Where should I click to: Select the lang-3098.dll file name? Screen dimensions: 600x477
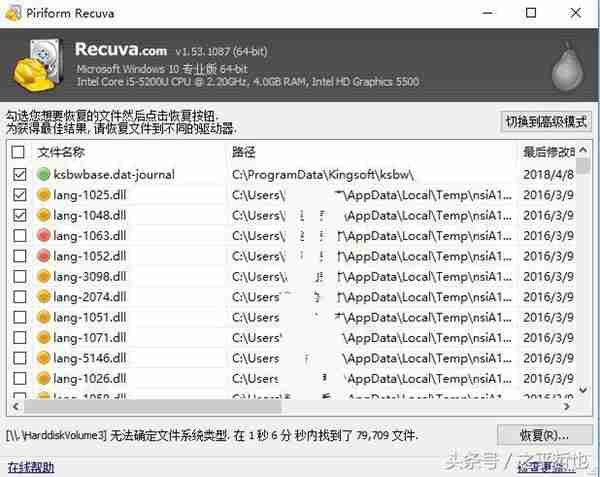(x=90, y=277)
